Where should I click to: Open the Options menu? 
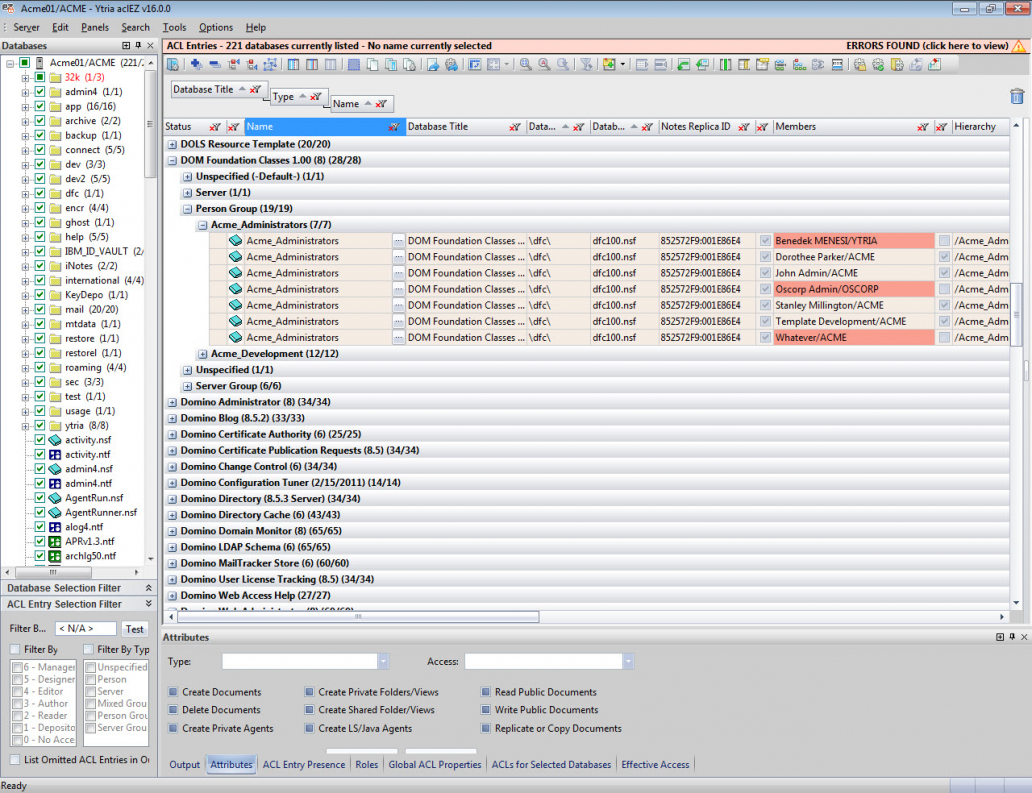click(216, 27)
